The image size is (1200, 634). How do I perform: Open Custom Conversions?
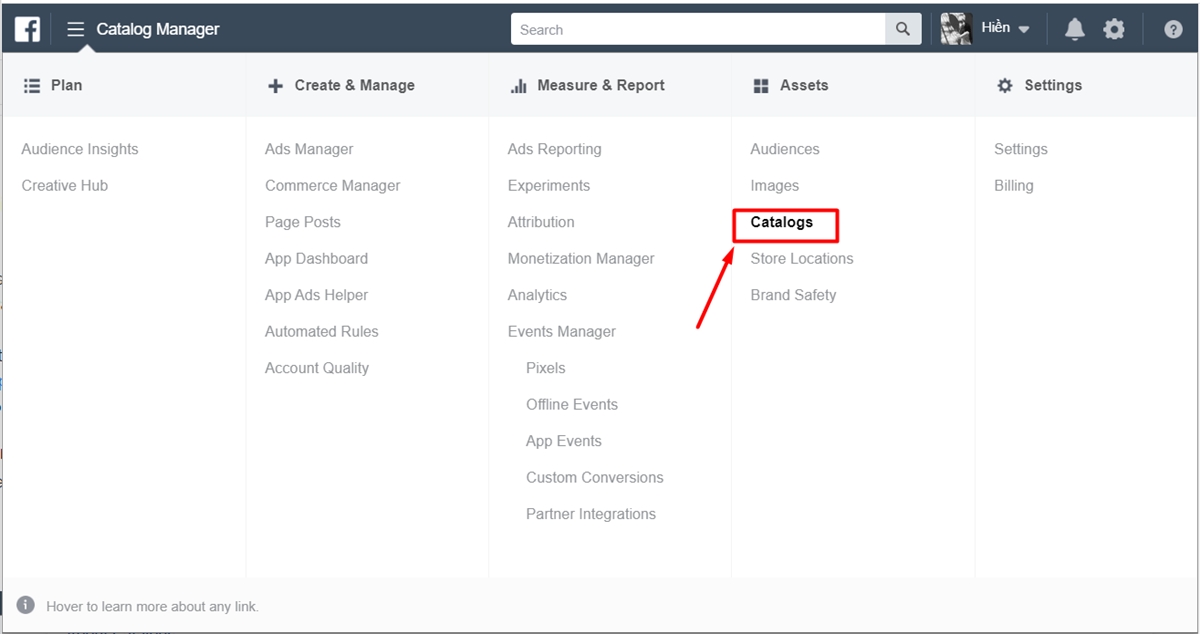tap(595, 478)
